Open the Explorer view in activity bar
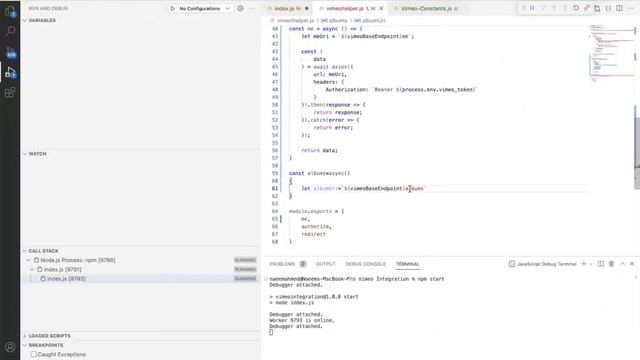The image size is (640, 360). coord(10,11)
